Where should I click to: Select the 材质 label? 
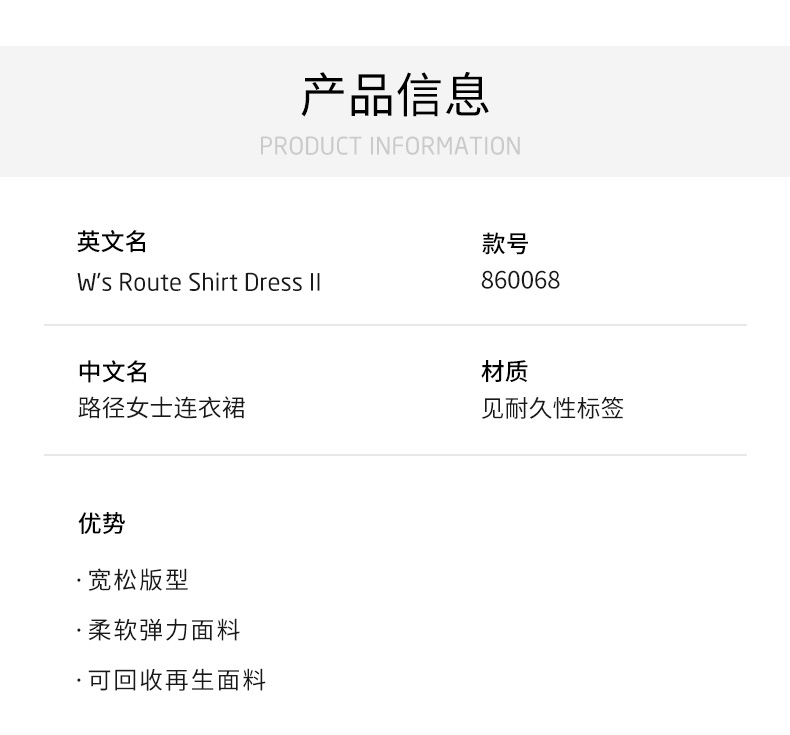pyautogui.click(x=504, y=372)
